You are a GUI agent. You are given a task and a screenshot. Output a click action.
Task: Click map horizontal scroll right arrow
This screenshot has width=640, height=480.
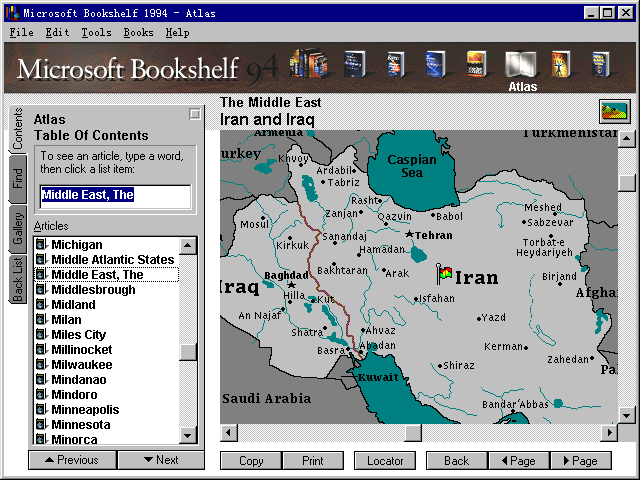click(x=609, y=433)
